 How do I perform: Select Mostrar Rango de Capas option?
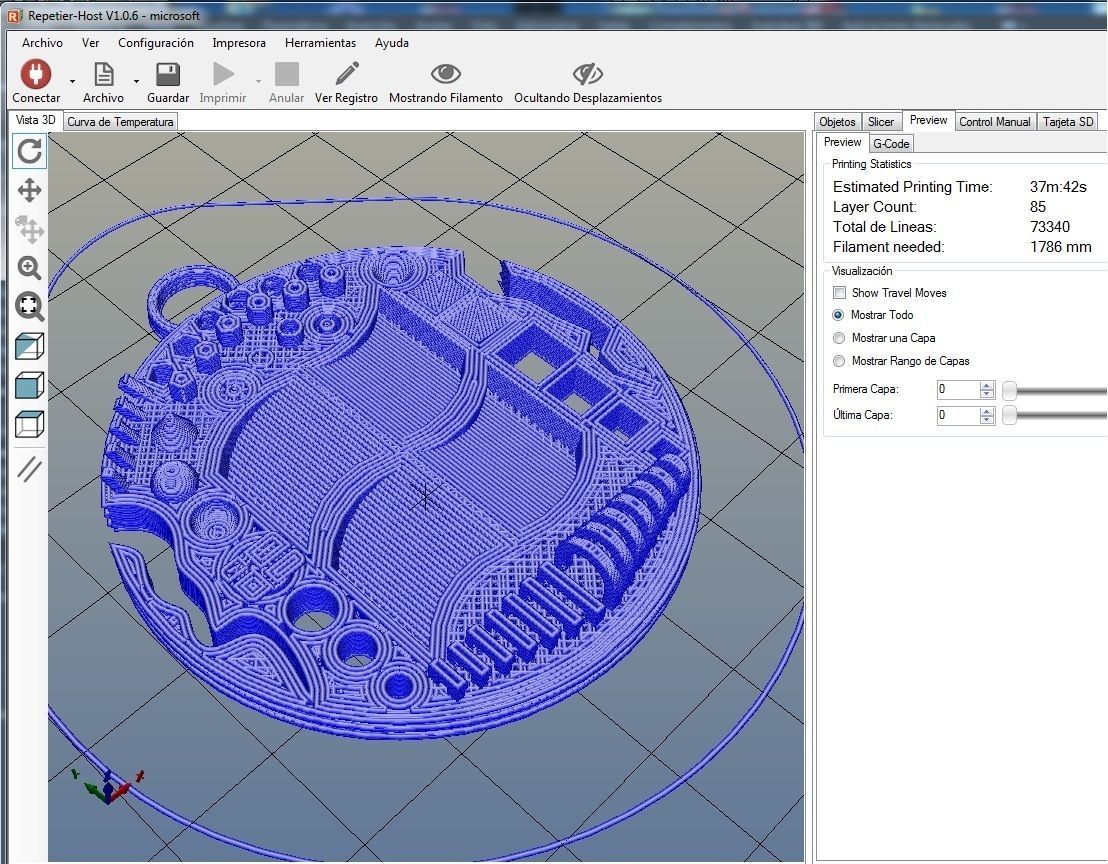tap(839, 361)
